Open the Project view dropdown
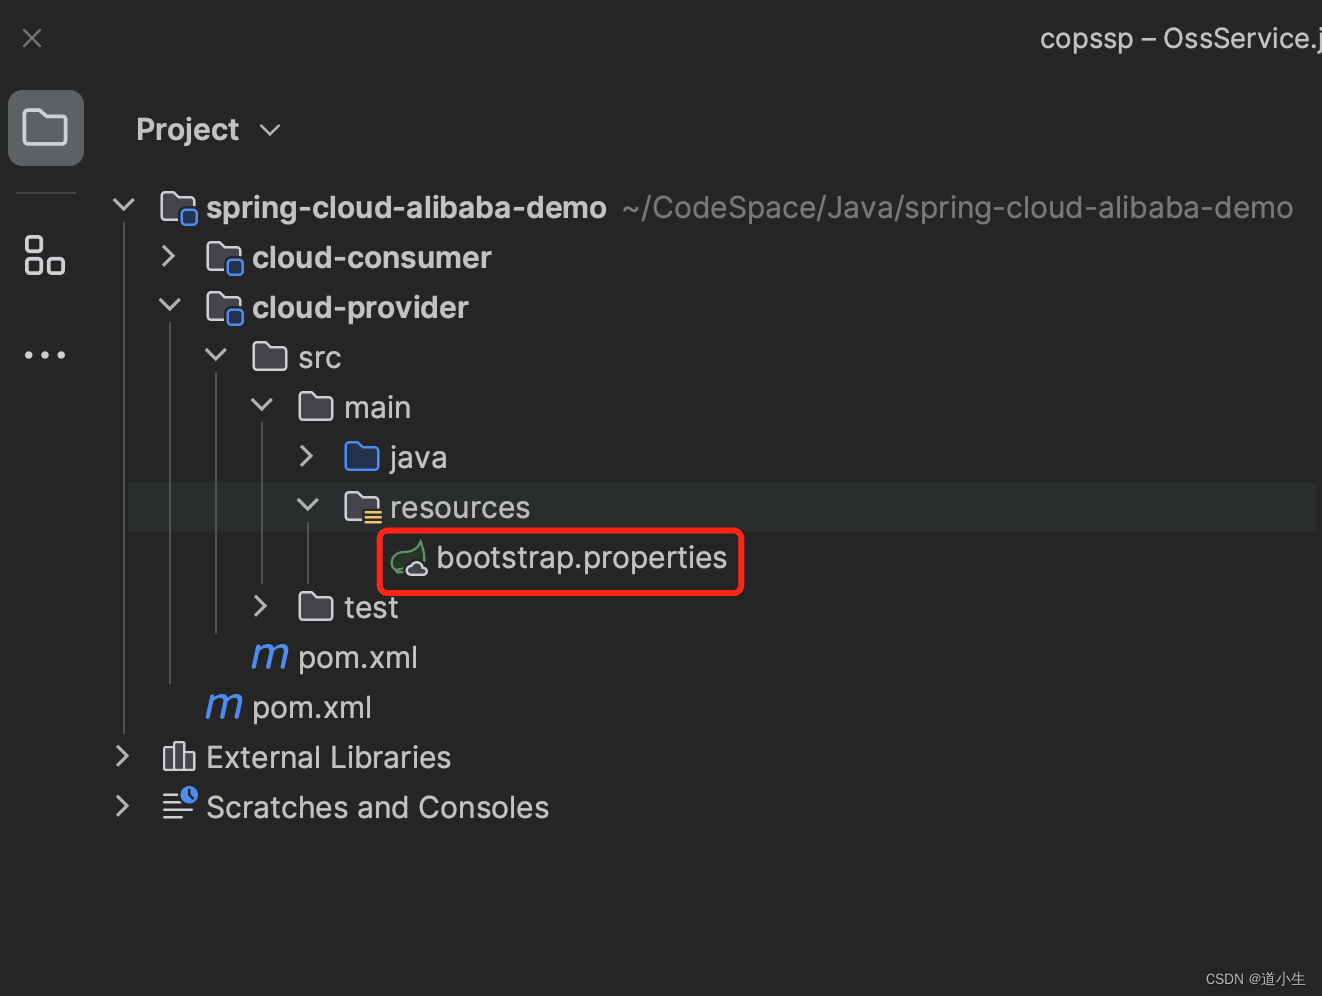The width and height of the screenshot is (1322, 996). [270, 130]
